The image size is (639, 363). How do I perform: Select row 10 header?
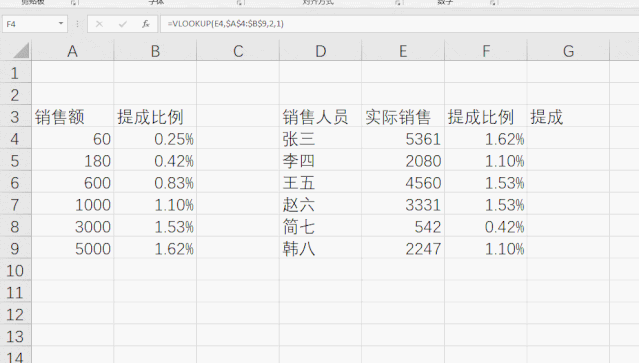click(15, 270)
